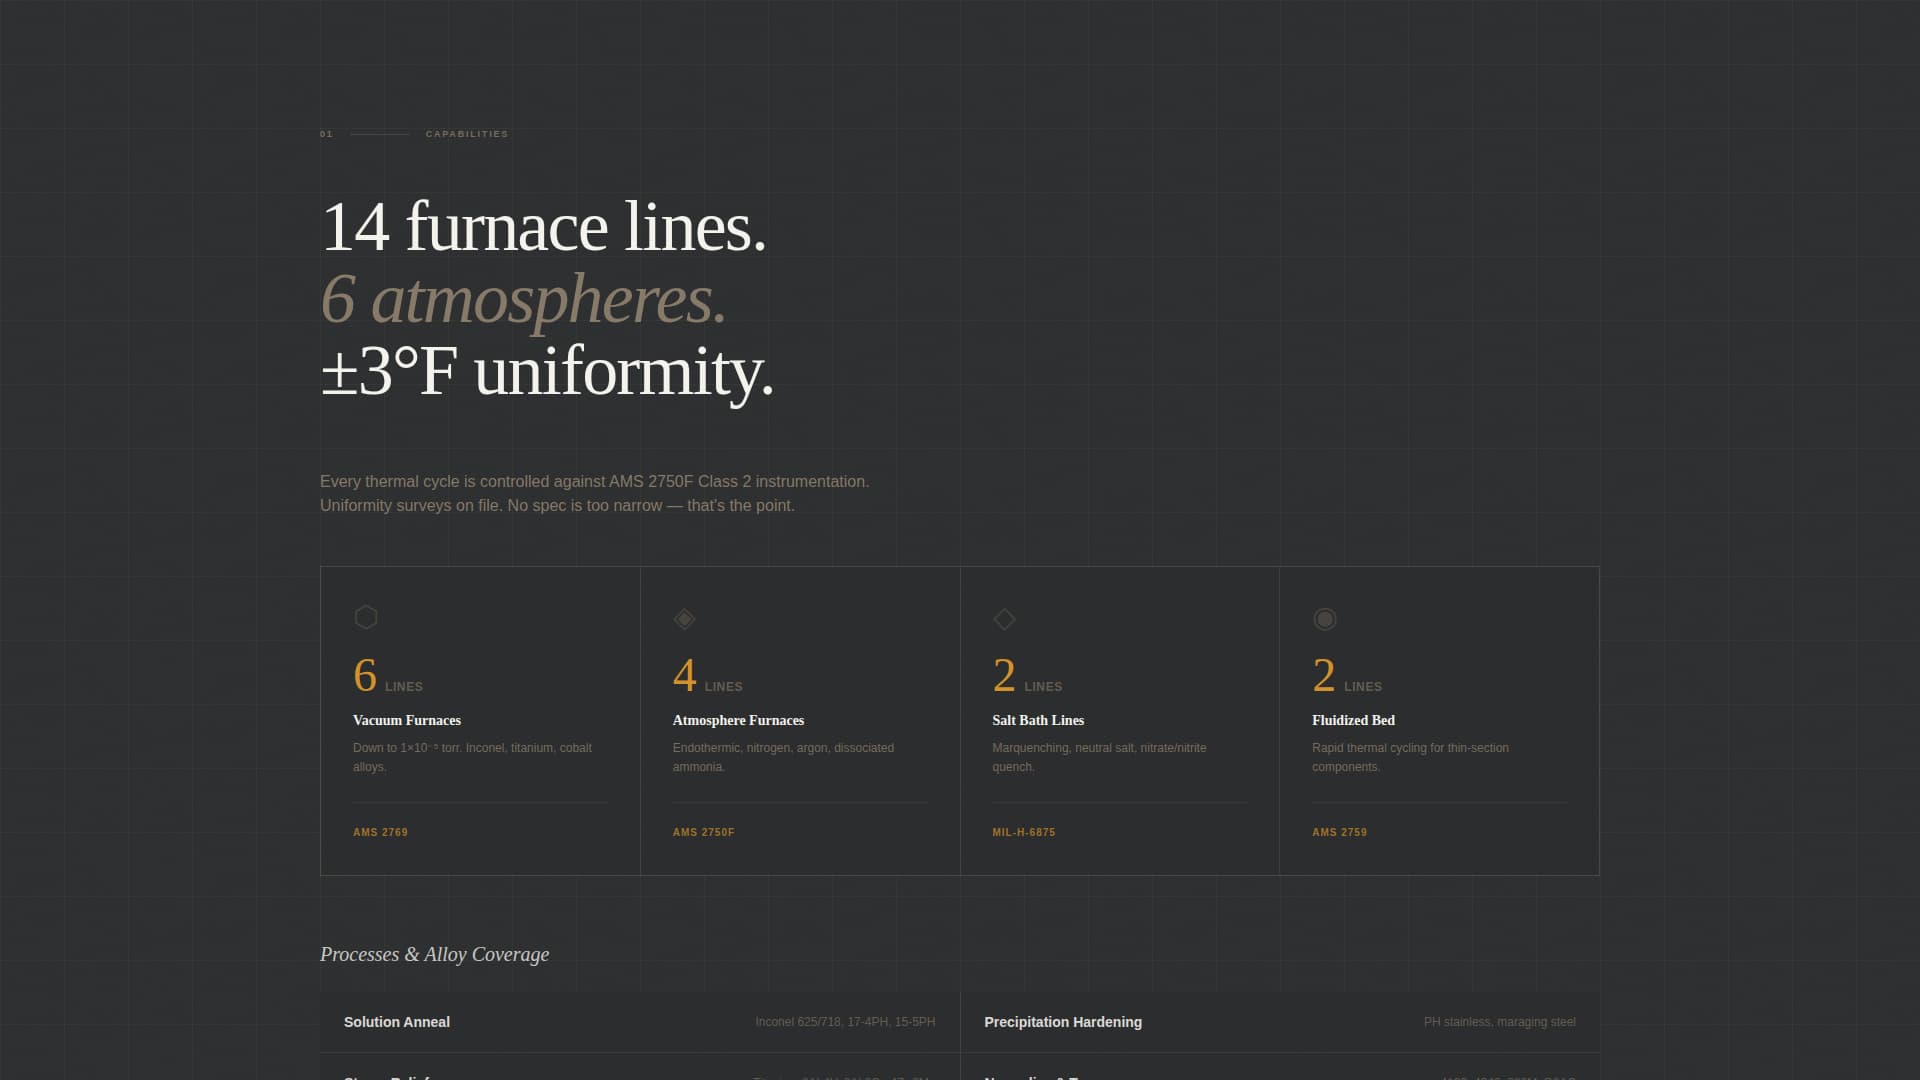1920x1080 pixels.
Task: Click the outlined diamond icon on Salt Bath Lines card
Action: [x=1005, y=619]
